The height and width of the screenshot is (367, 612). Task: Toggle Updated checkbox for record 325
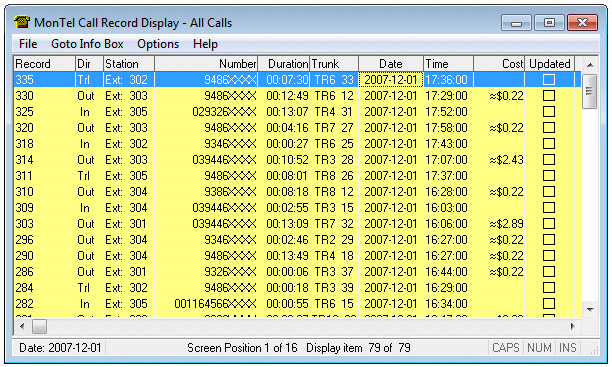pos(549,112)
